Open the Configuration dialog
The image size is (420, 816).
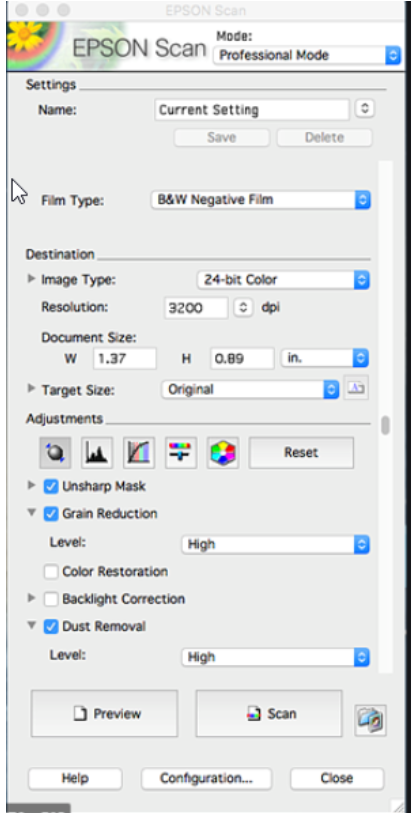pos(207,779)
